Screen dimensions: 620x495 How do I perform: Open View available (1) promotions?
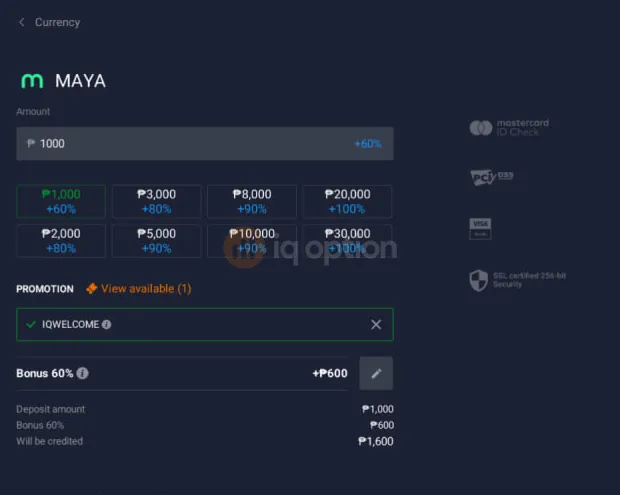coord(146,289)
